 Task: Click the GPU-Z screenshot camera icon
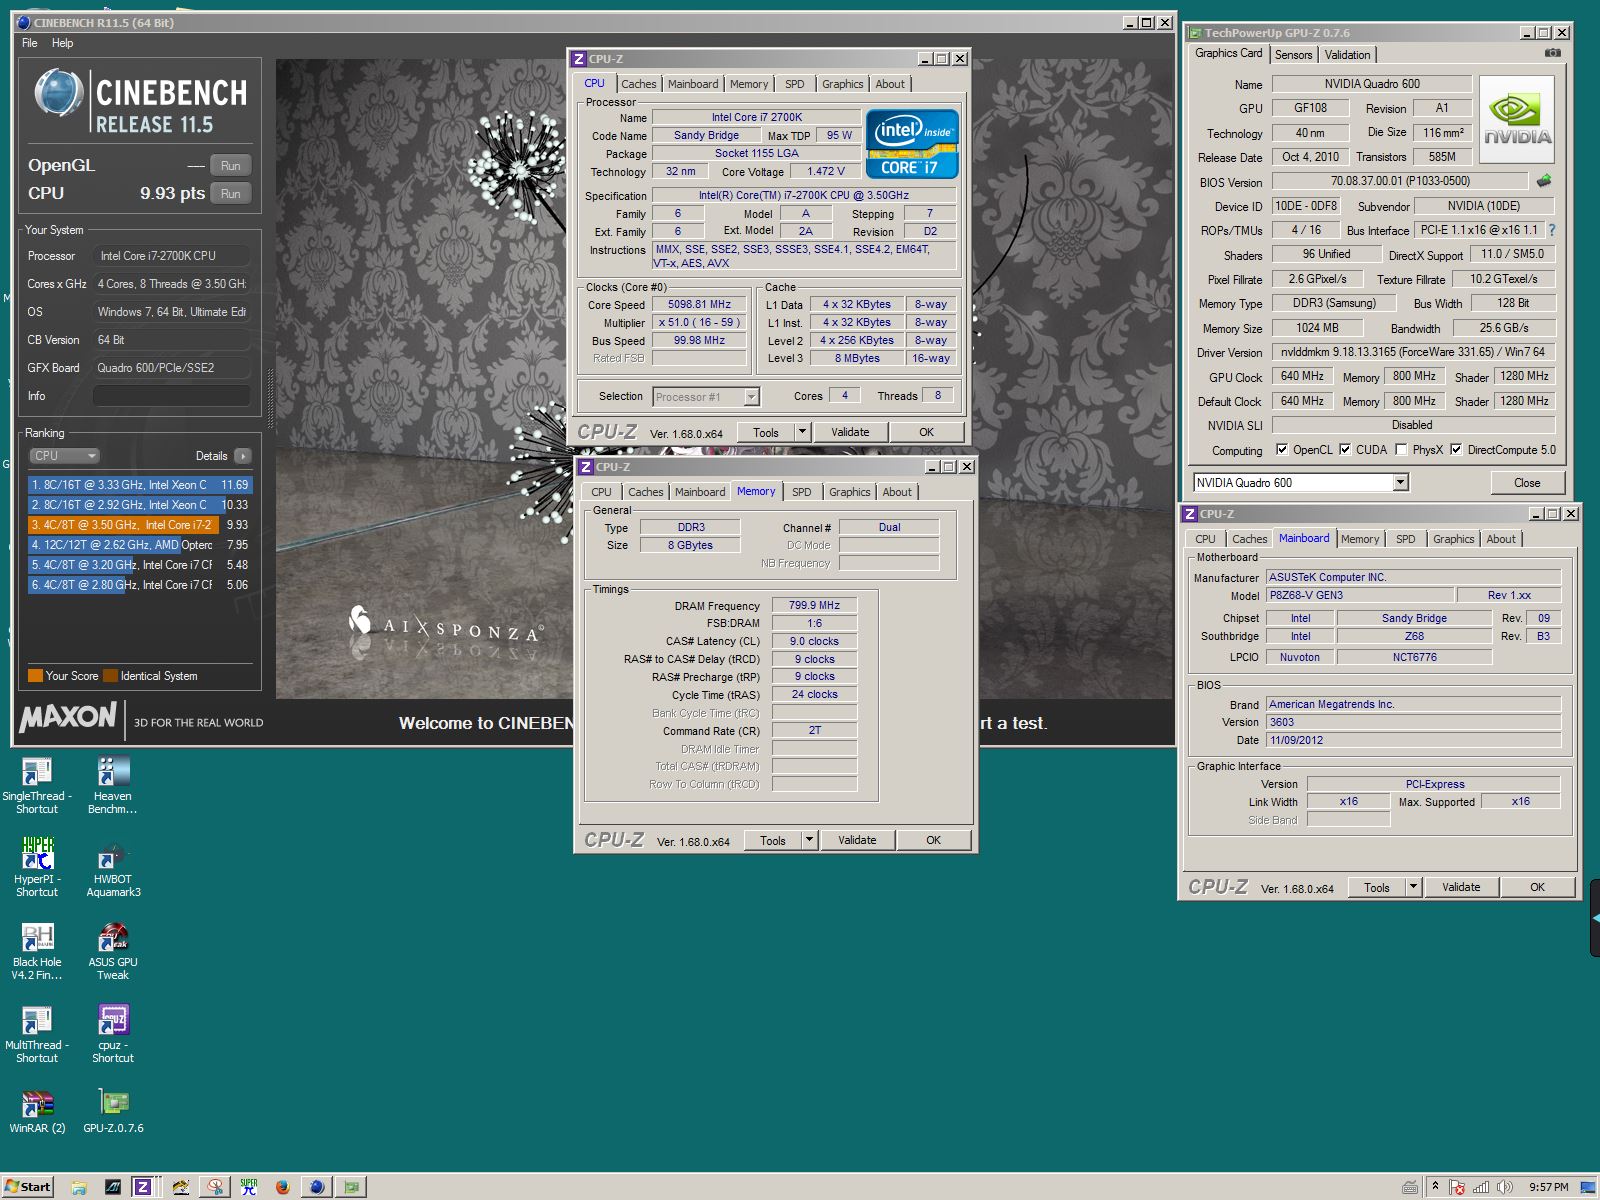pyautogui.click(x=1552, y=53)
